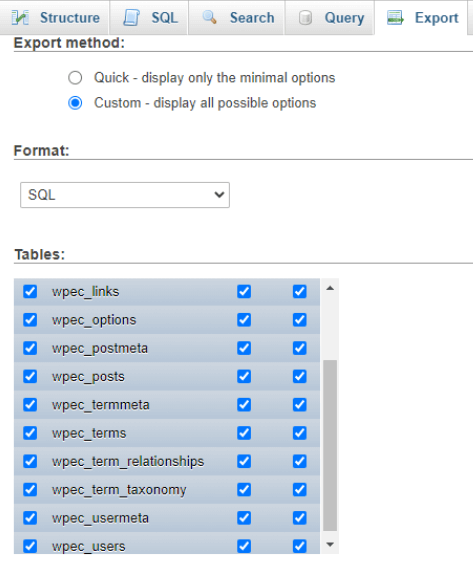Open the SQL format dropdown

point(125,195)
